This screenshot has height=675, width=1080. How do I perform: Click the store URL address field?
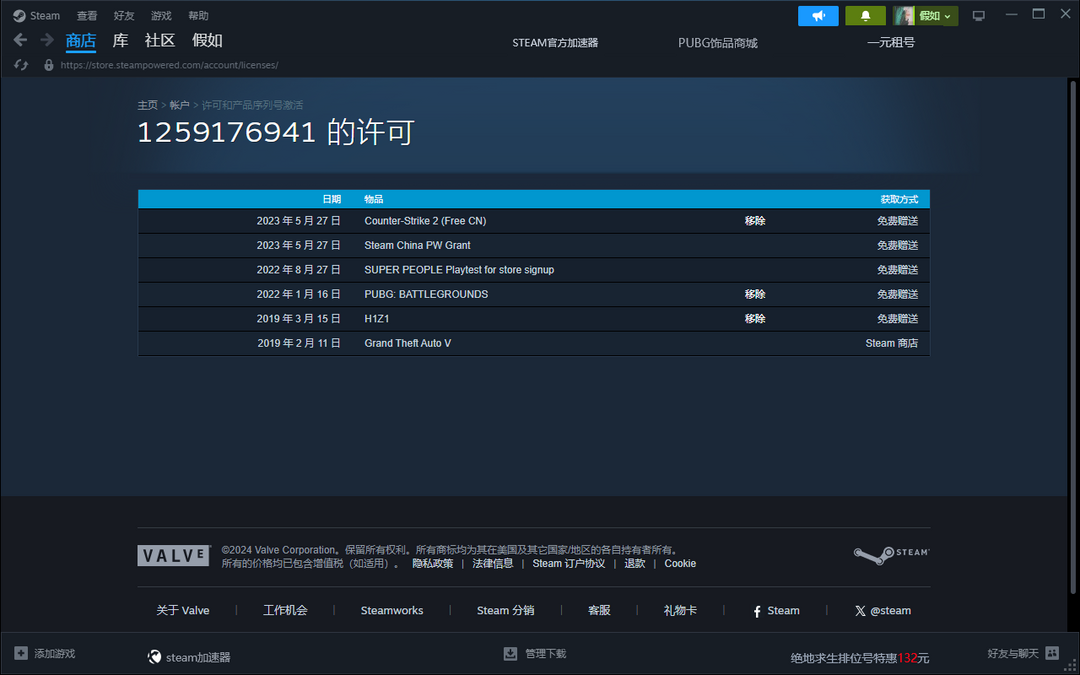pos(169,65)
